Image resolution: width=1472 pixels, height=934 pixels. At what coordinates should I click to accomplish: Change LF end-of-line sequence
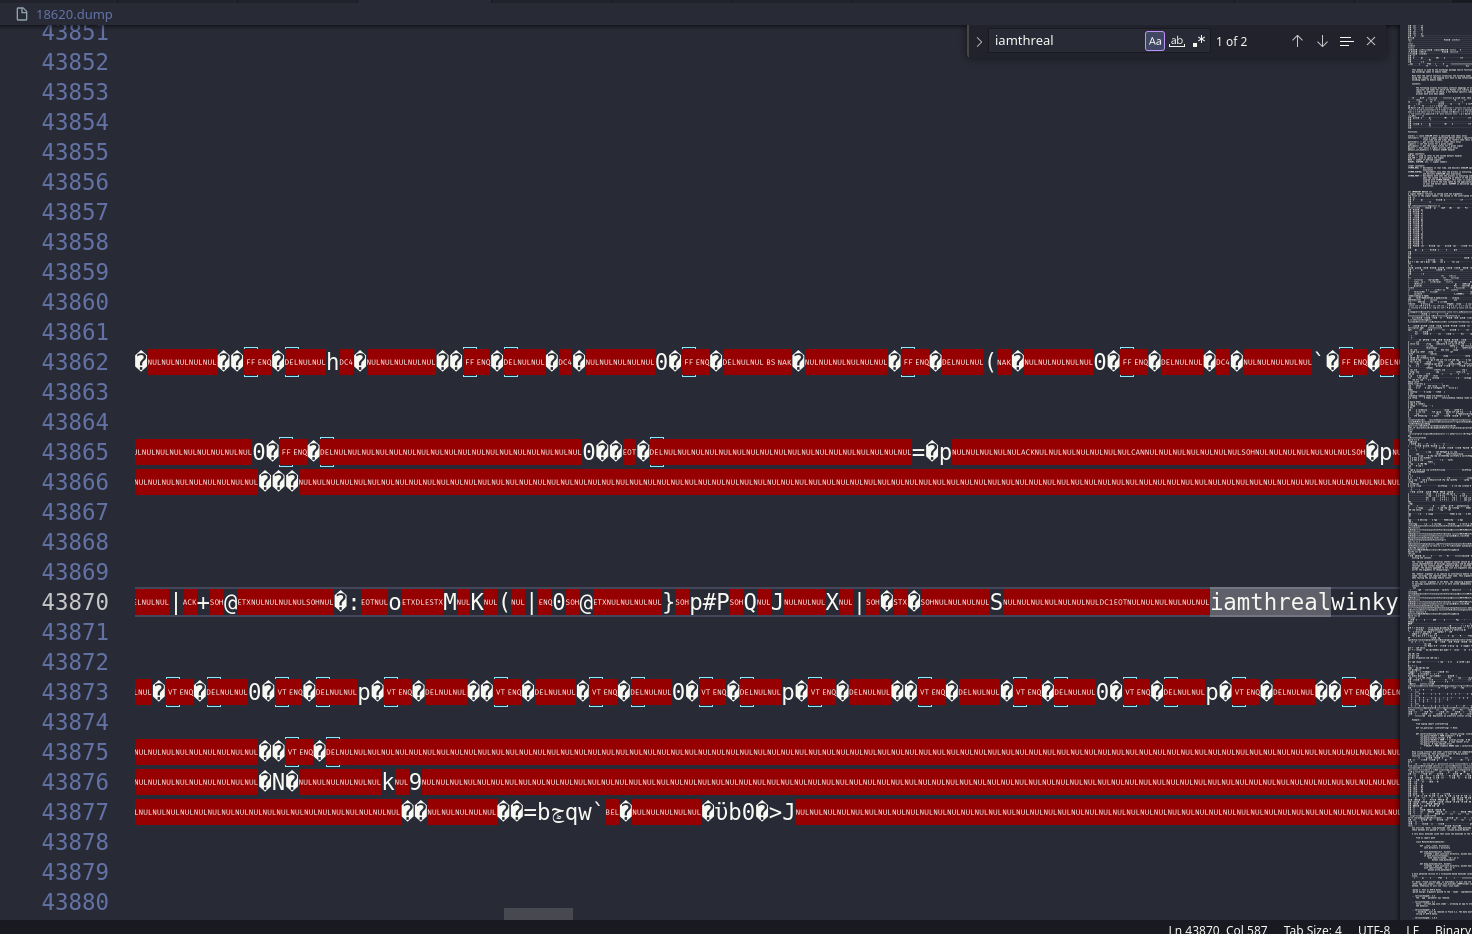coord(1412,928)
